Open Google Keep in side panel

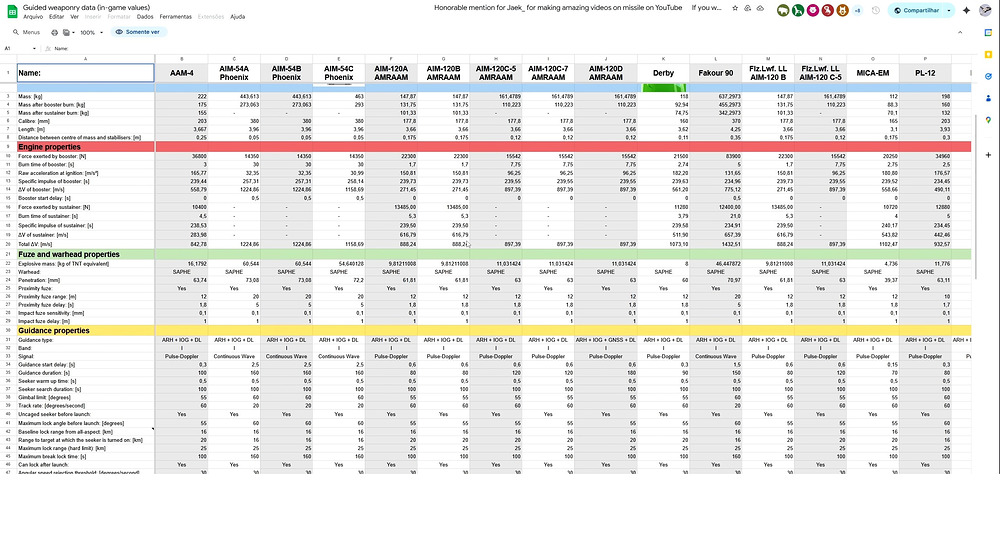988,52
